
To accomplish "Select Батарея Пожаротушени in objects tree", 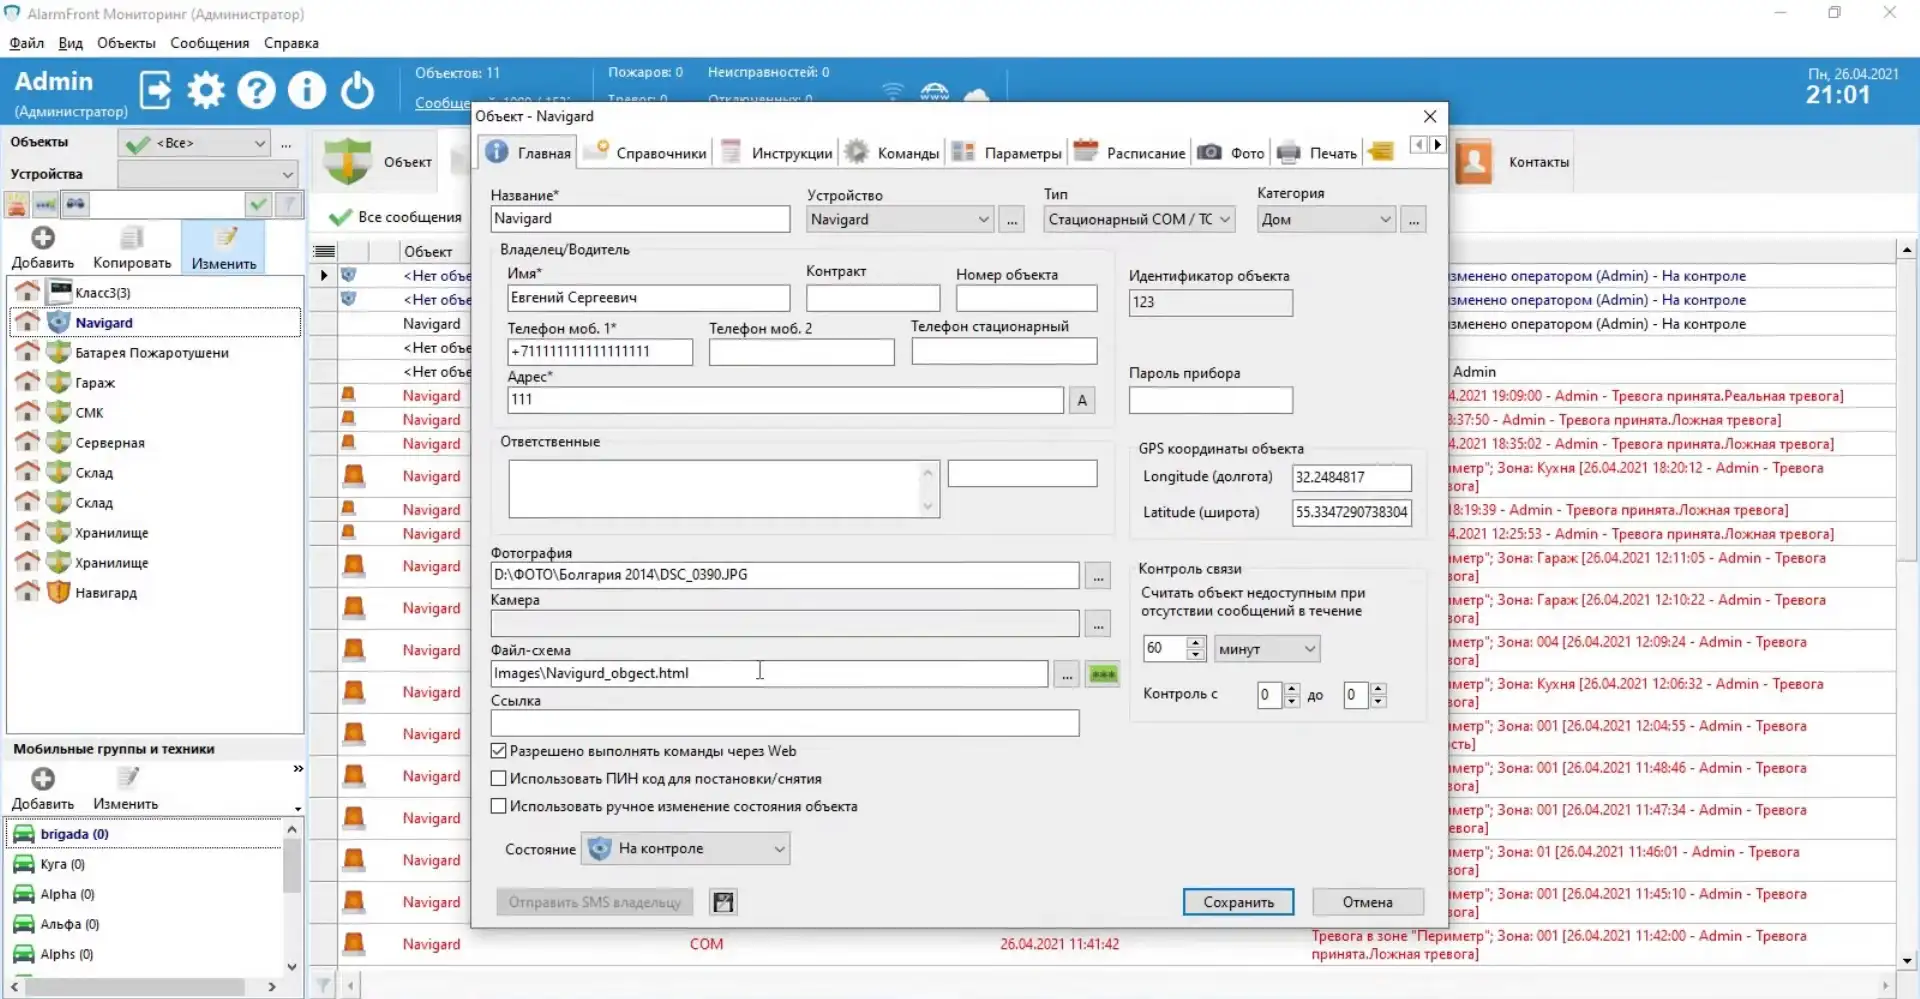I will point(152,353).
